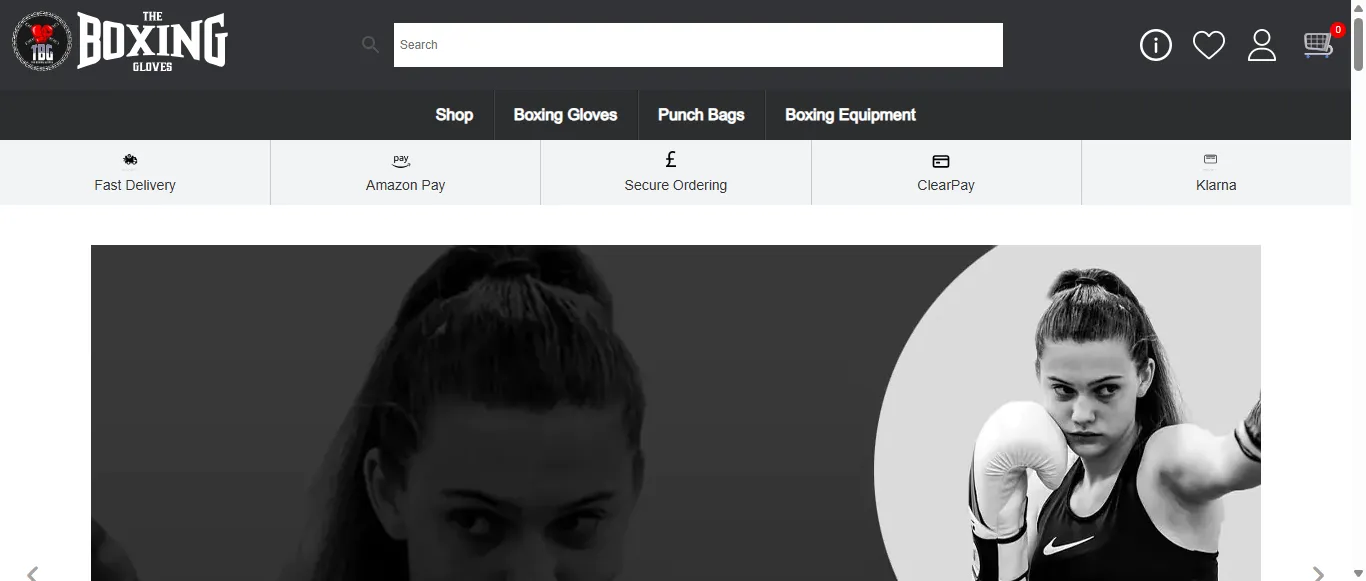Click the Secure Ordering pound icon
This screenshot has height=581, width=1366.
pyautogui.click(x=670, y=158)
